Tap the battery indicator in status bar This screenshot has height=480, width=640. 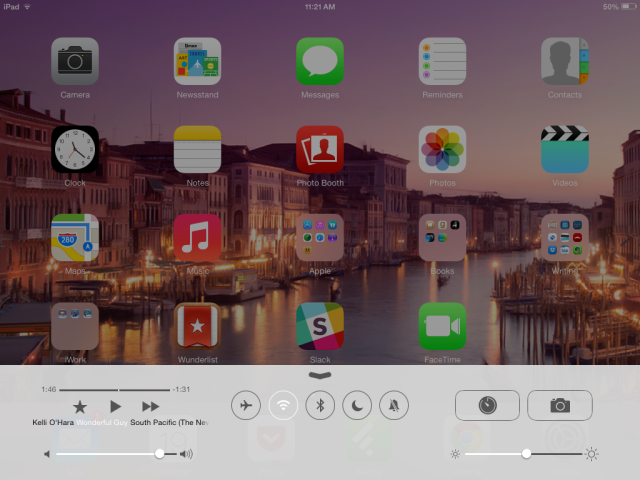click(x=628, y=7)
